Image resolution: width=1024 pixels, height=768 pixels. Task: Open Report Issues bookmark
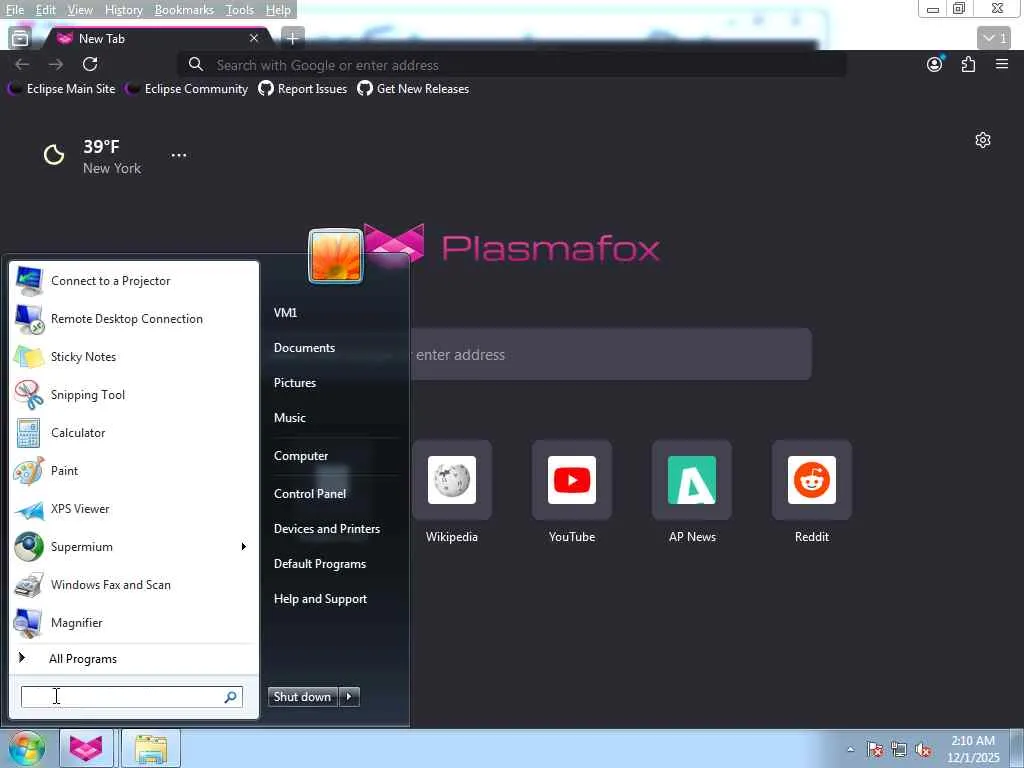302,89
